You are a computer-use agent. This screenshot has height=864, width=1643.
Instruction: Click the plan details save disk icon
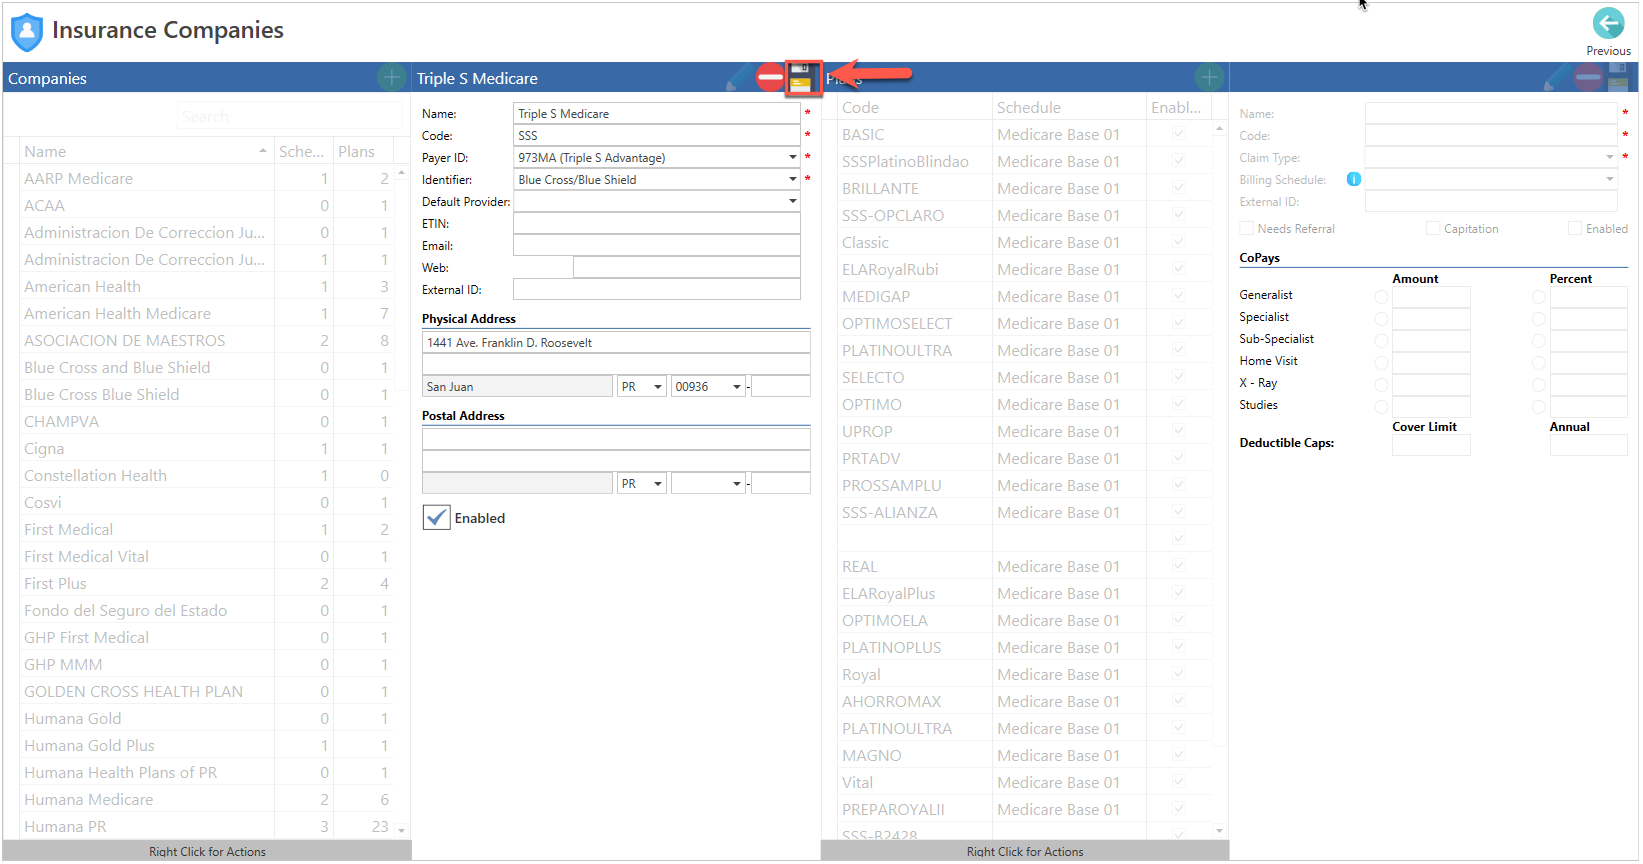pyautogui.click(x=1618, y=77)
